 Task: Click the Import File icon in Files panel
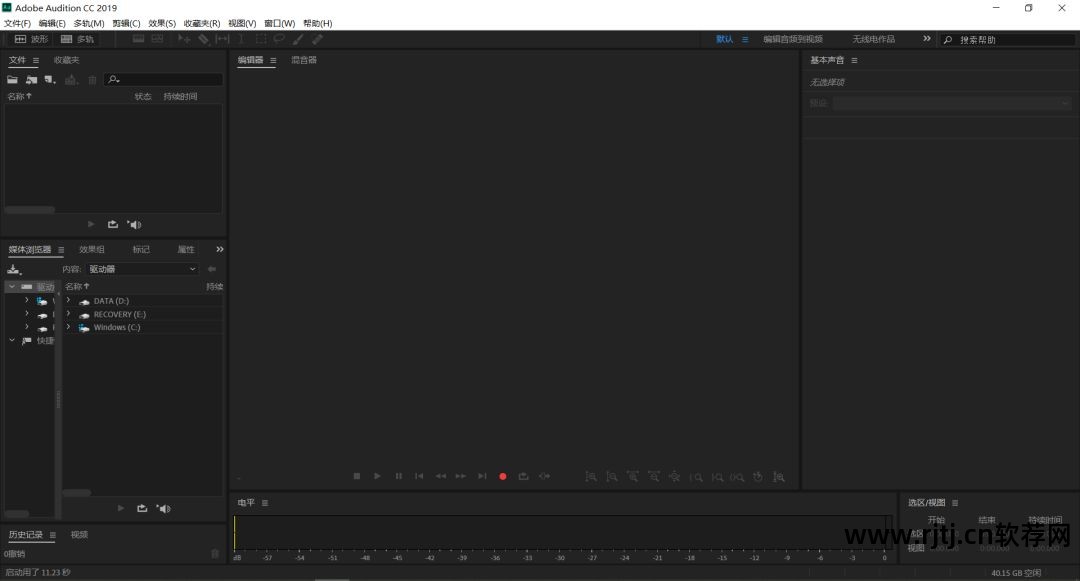point(31,80)
